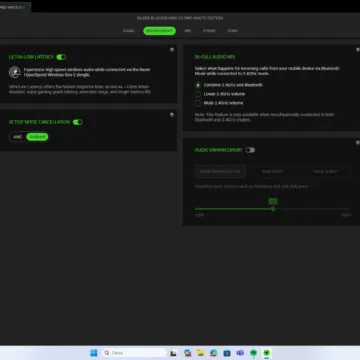Select the third audio enhancement mode button

325,172
